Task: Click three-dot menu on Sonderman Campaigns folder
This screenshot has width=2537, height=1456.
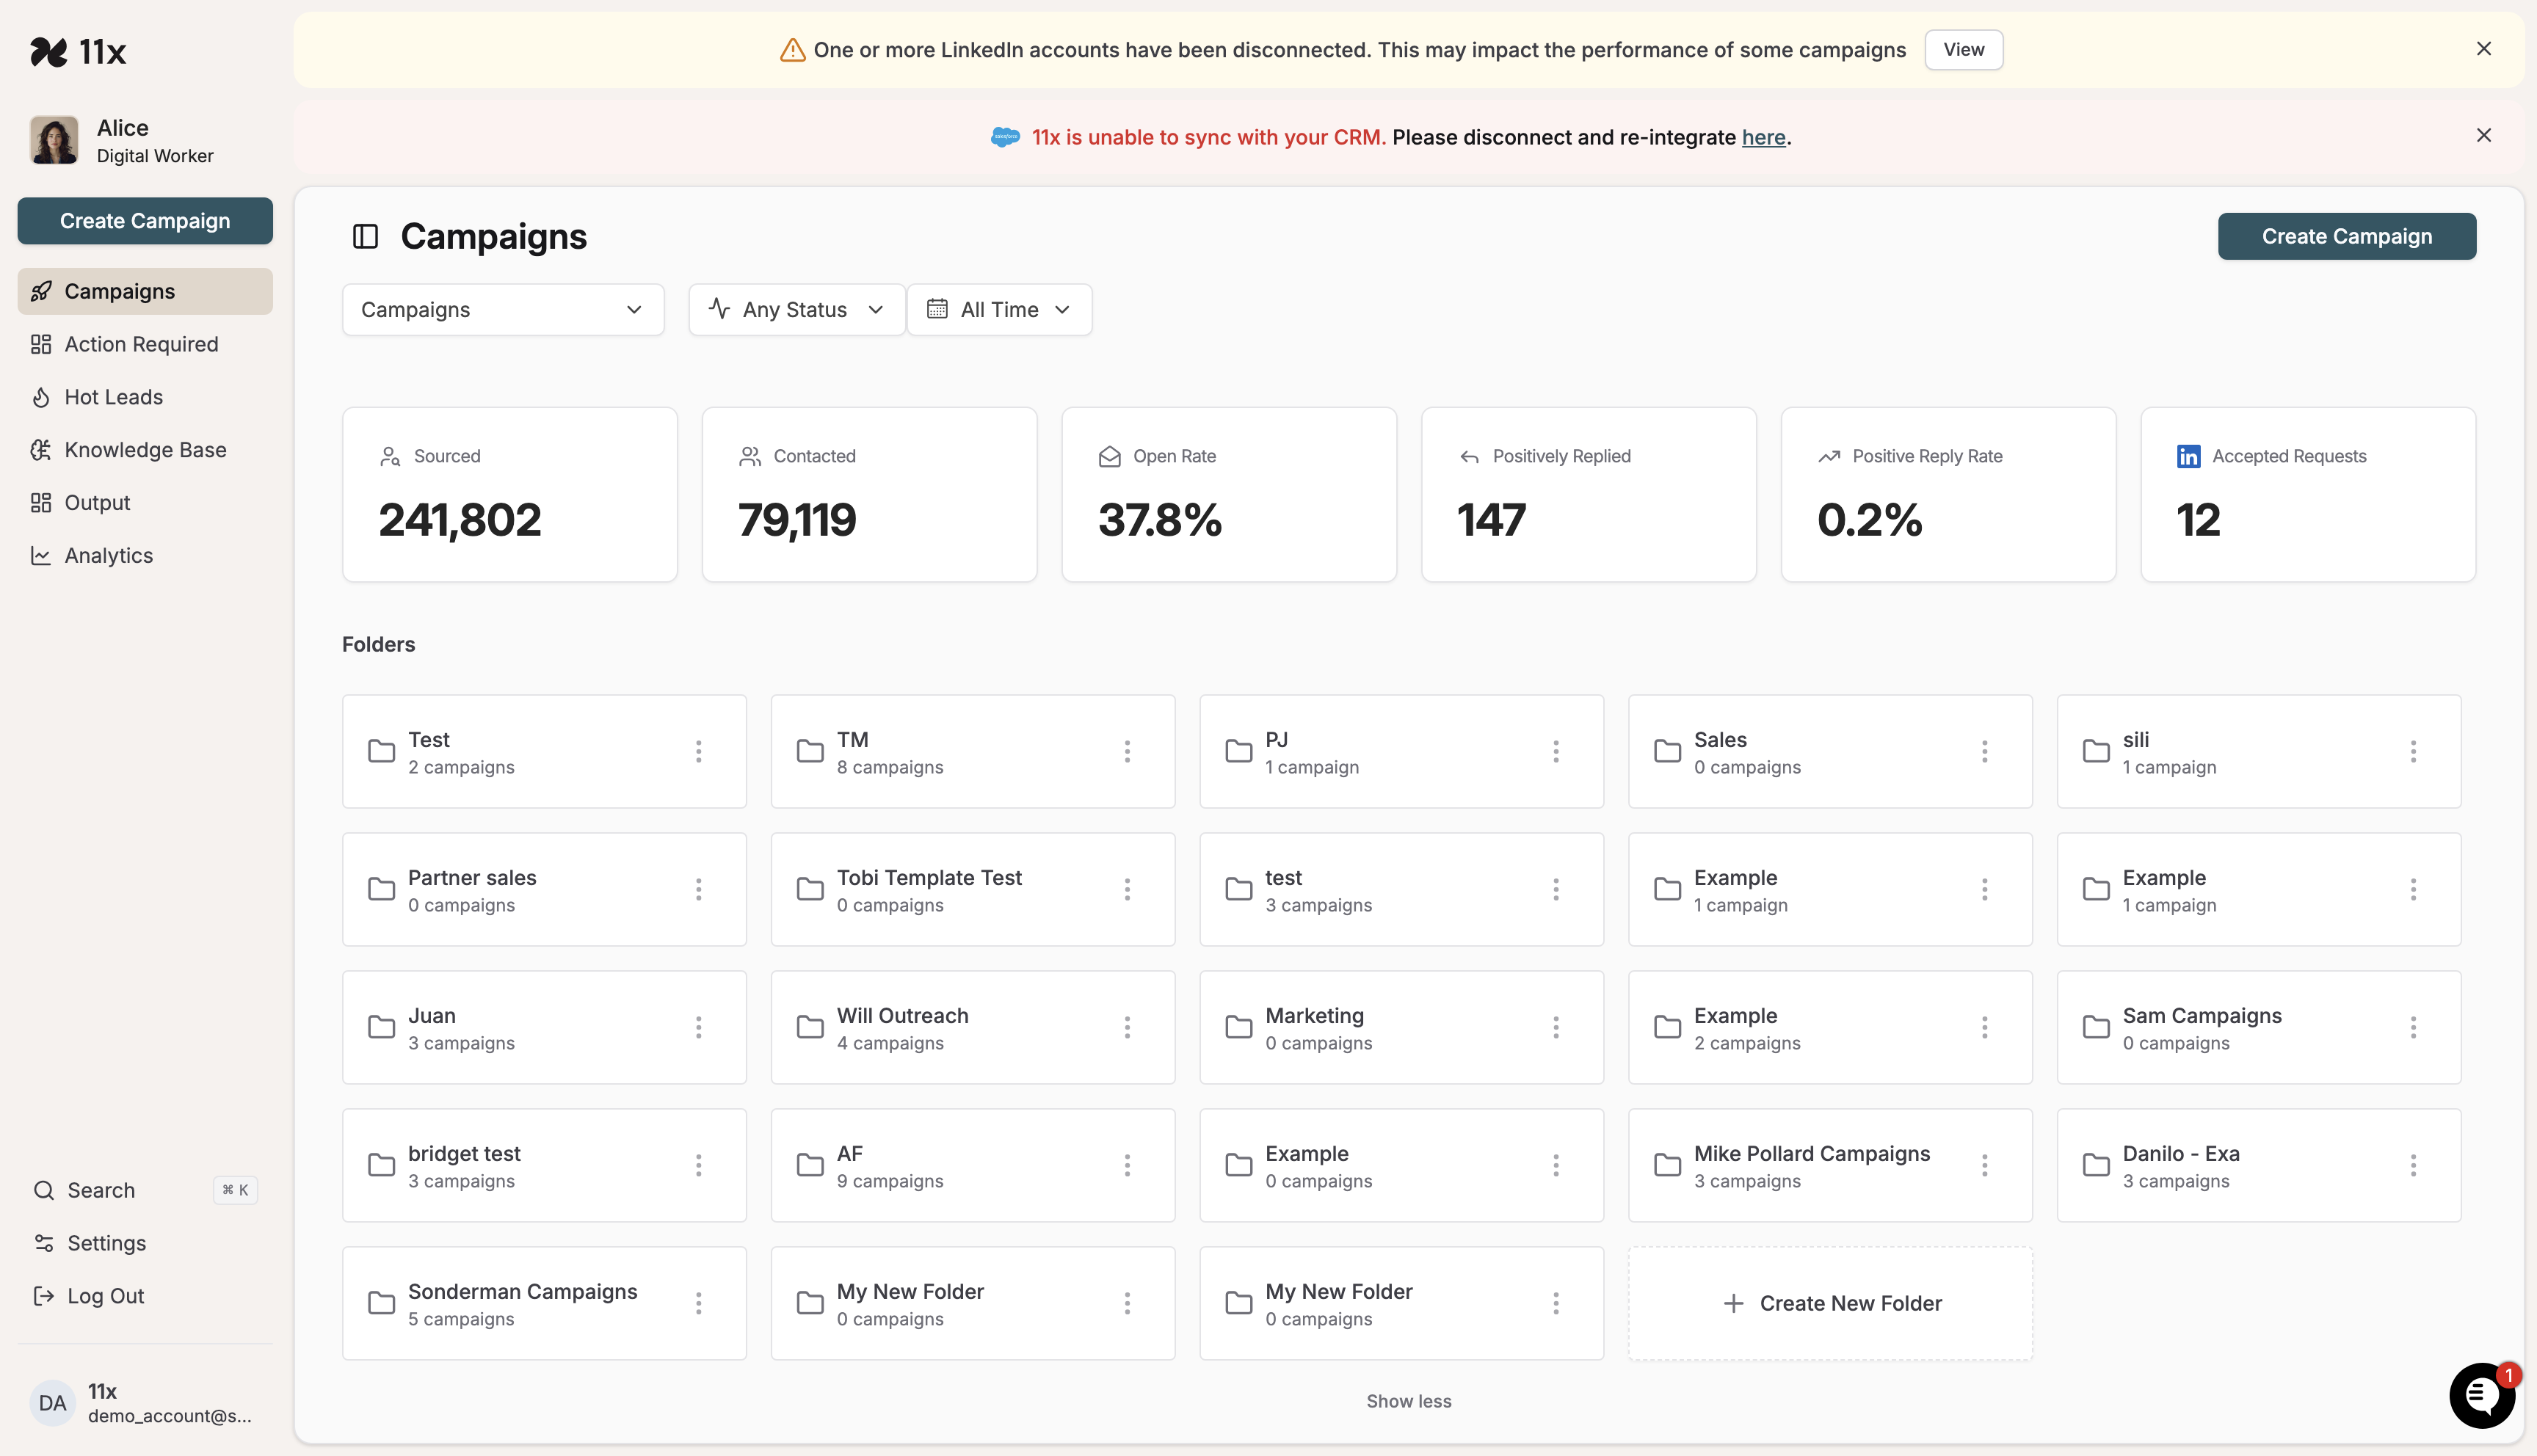Action: tap(698, 1303)
